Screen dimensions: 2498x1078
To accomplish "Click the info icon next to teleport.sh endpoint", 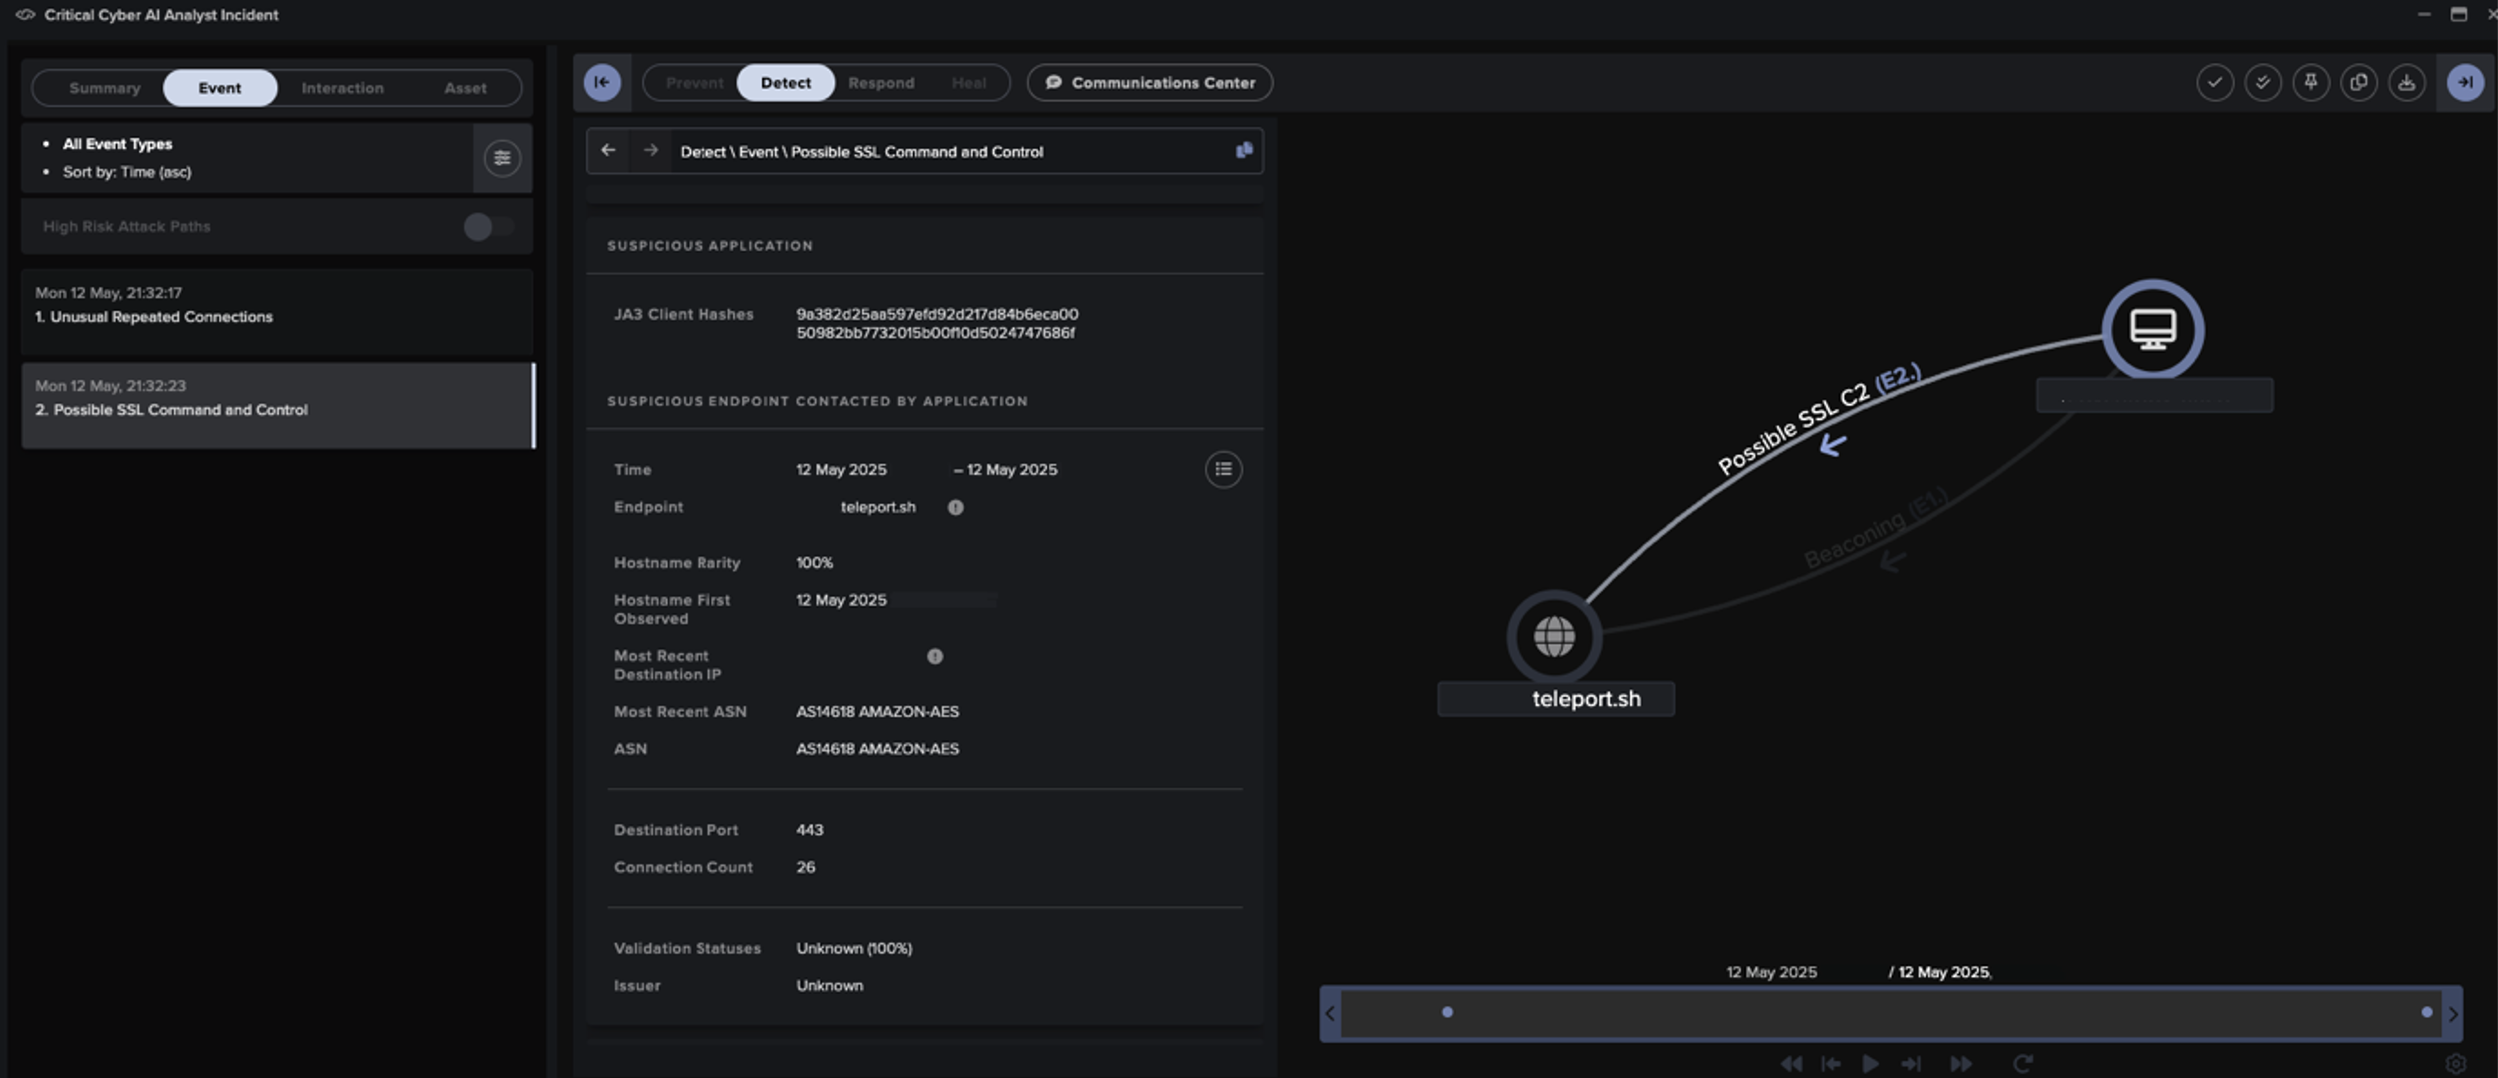I will point(954,507).
